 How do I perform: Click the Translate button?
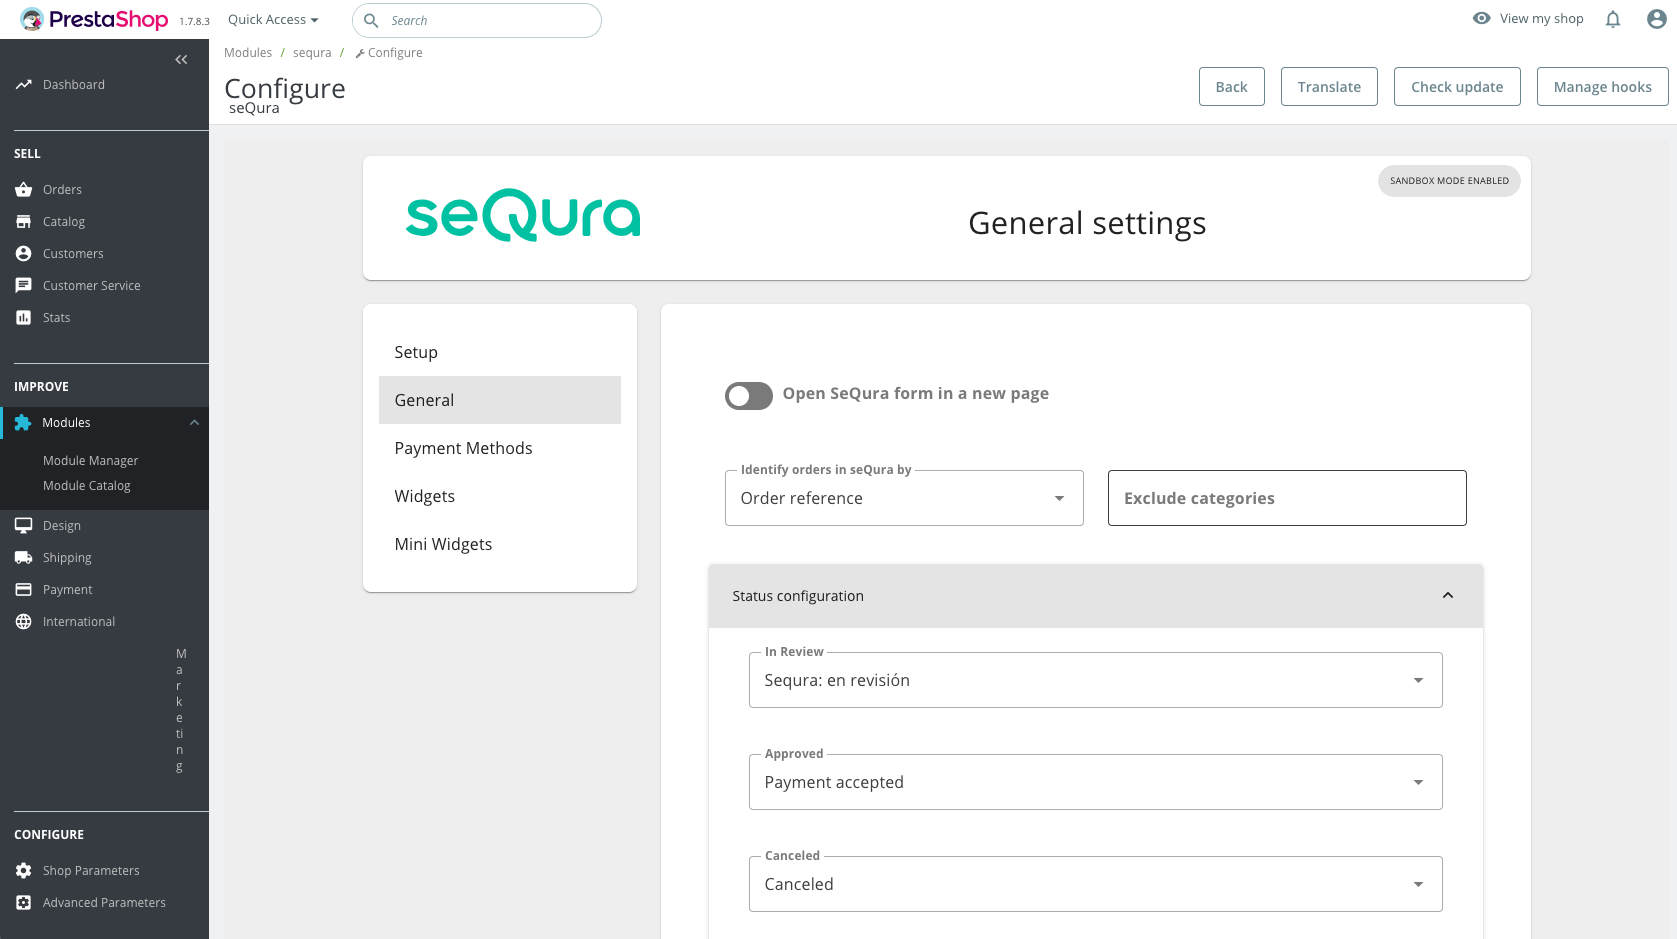click(x=1329, y=87)
